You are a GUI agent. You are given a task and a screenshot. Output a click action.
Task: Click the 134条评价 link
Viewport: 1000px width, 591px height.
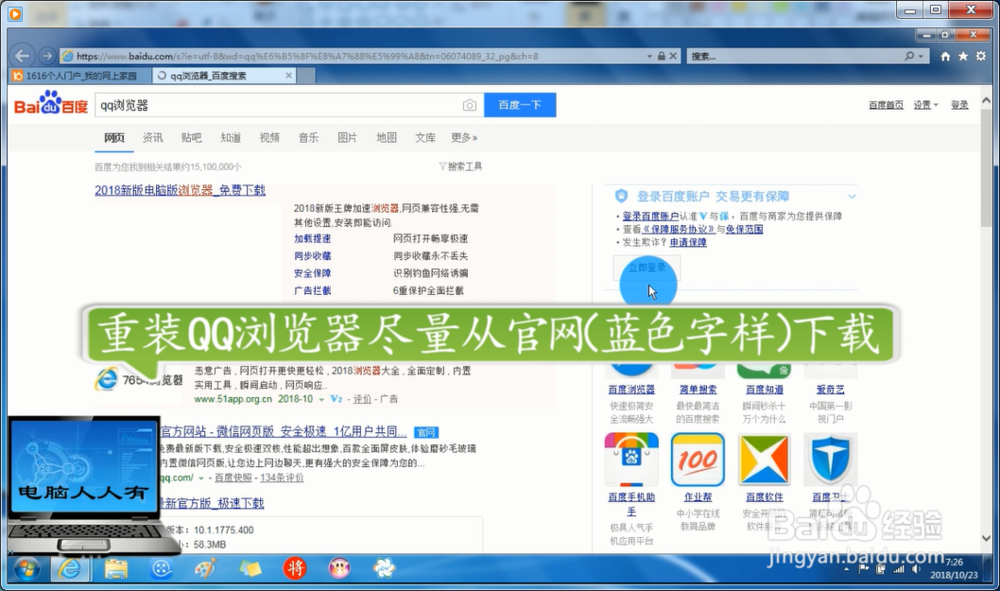pyautogui.click(x=282, y=478)
